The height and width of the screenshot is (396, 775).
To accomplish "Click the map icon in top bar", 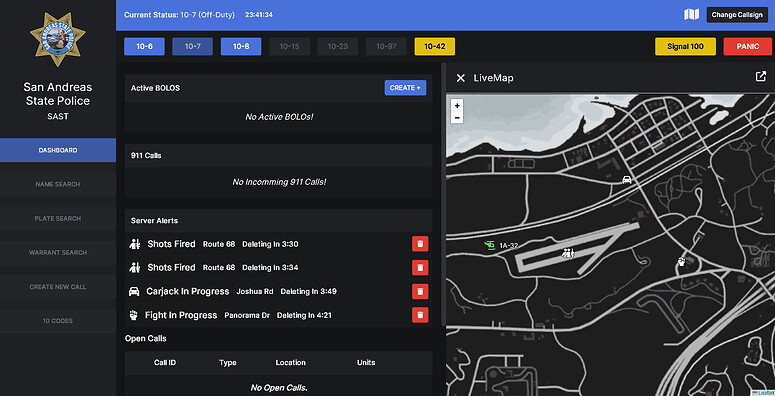I will point(691,14).
